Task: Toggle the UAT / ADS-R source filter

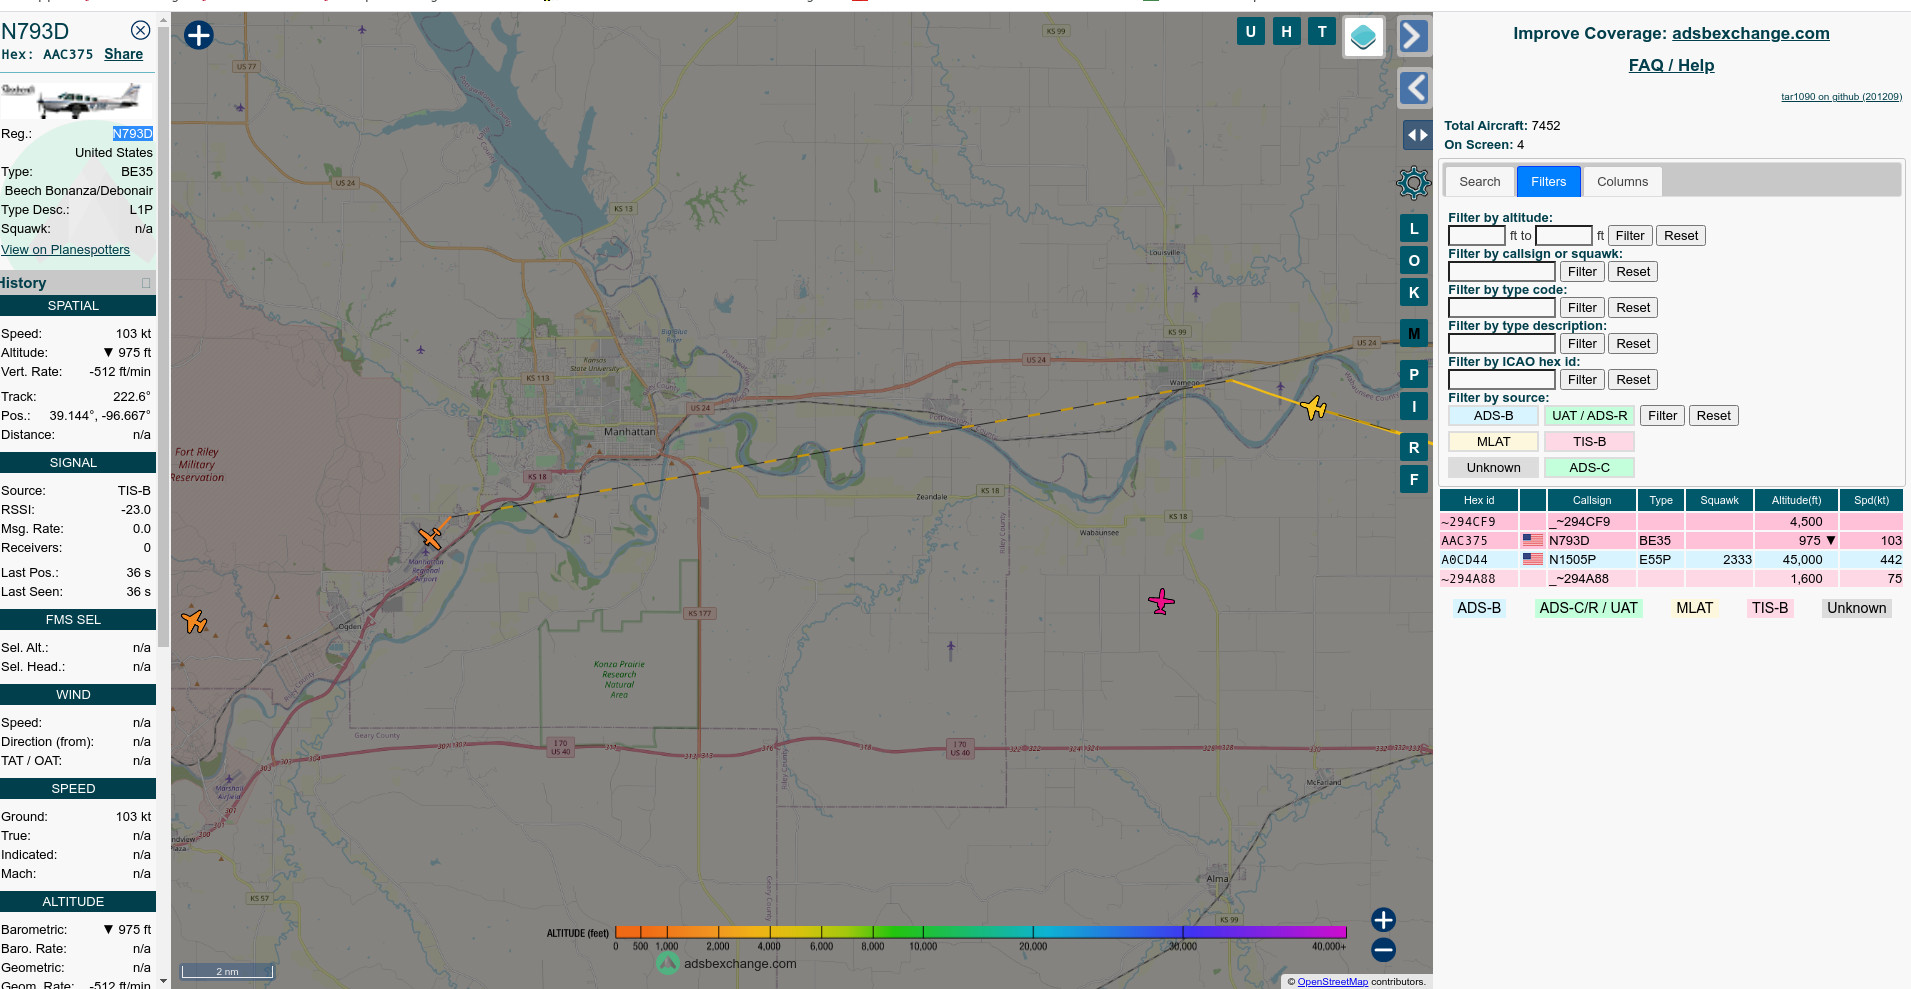Action: coord(1589,416)
